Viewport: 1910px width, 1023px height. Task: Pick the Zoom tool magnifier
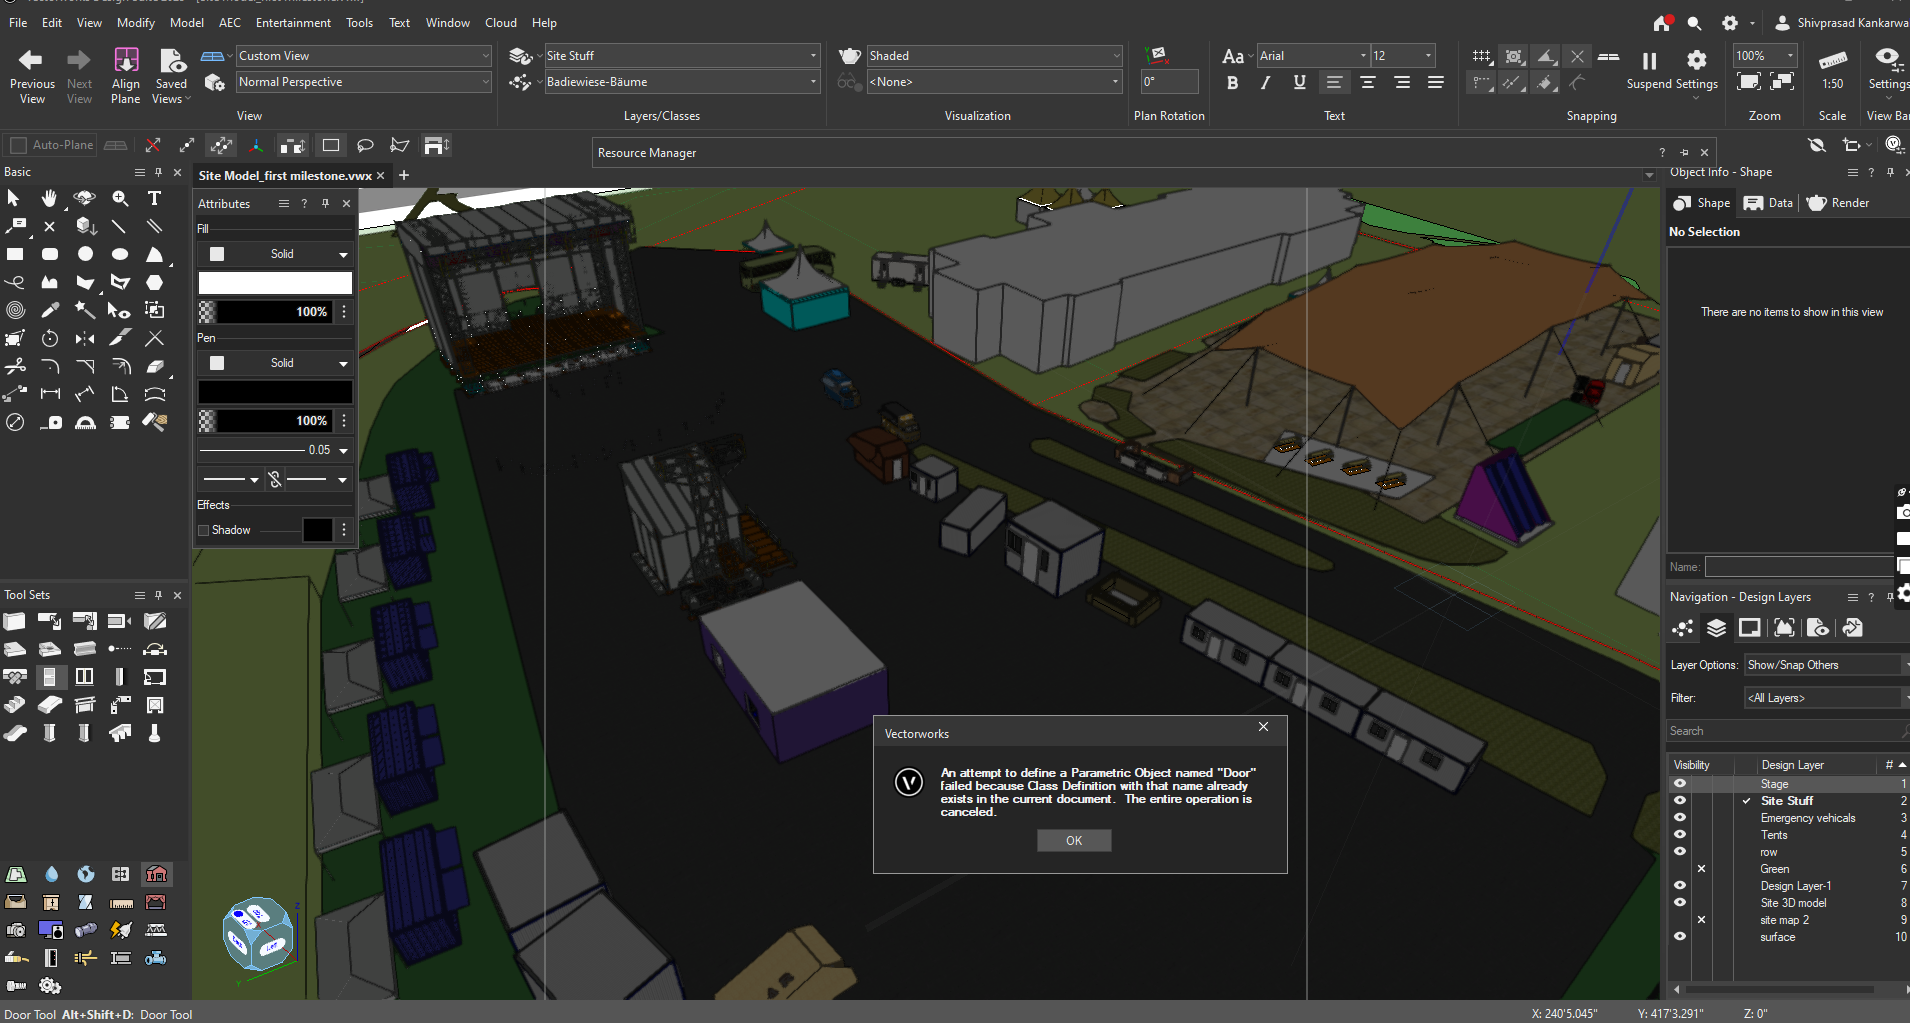tap(120, 199)
